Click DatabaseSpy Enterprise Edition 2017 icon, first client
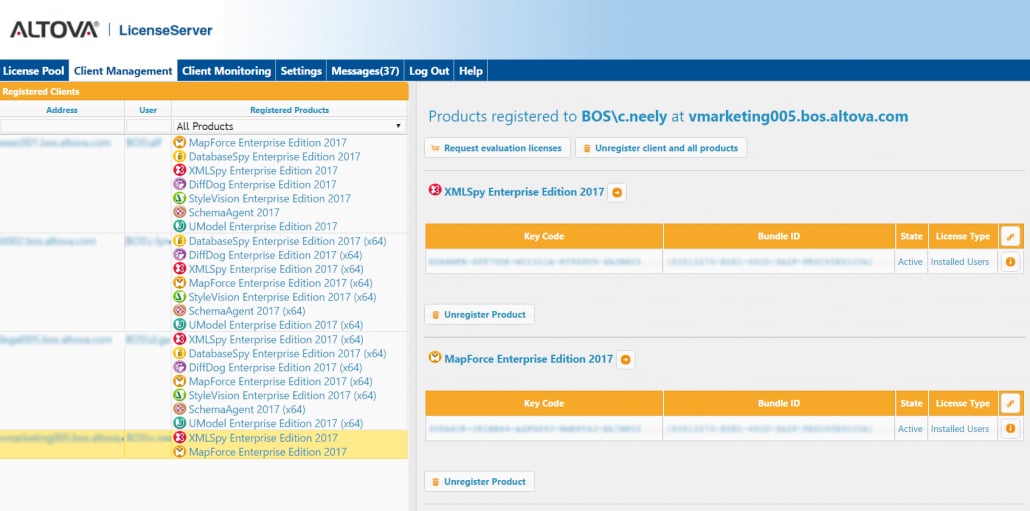Screen dimensions: 1030x511 coord(179,156)
